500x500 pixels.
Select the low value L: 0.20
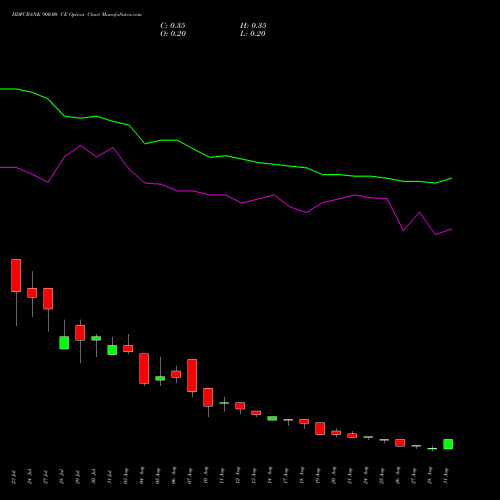pos(253,34)
